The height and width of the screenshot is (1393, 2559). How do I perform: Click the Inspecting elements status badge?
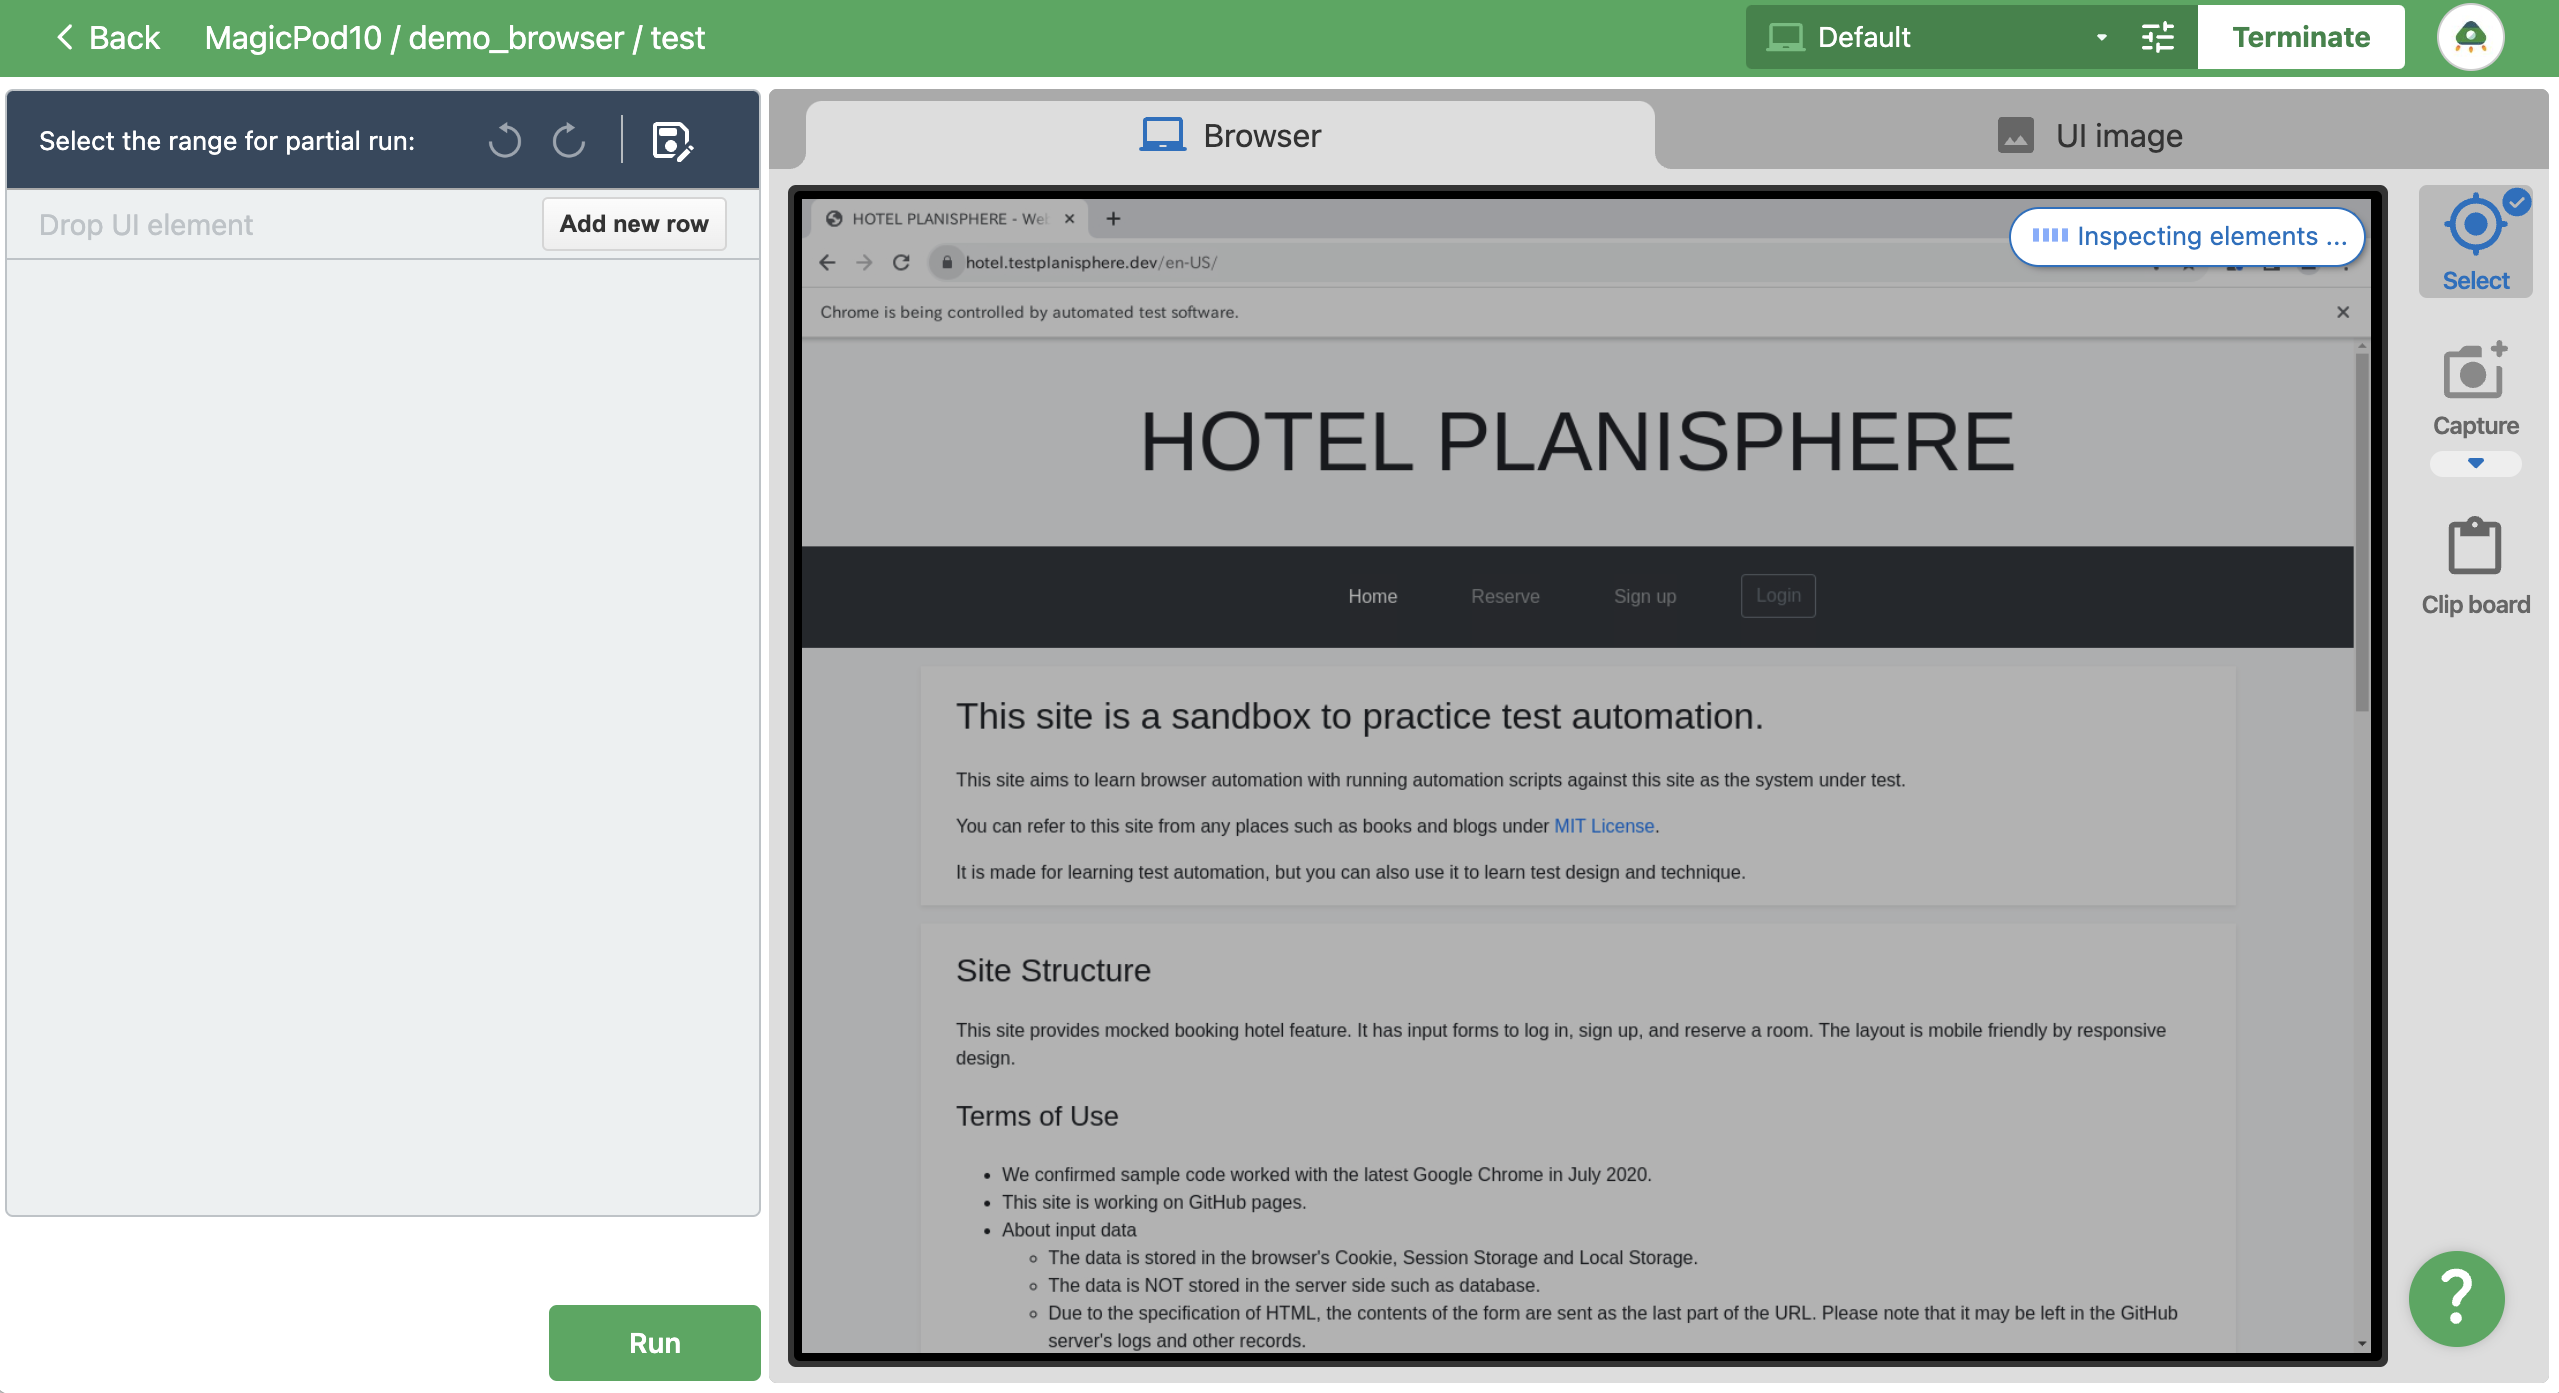point(2187,237)
